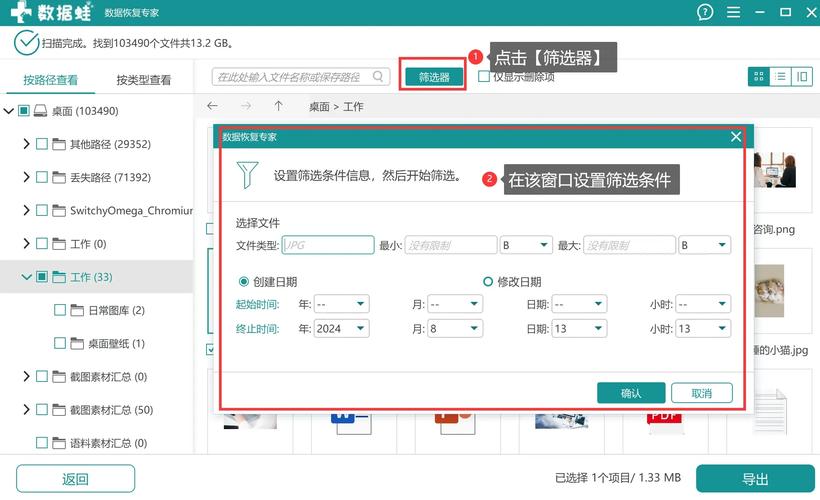This screenshot has height=500, width=820.
Task: Open the start time date dropdown
Action: (579, 304)
